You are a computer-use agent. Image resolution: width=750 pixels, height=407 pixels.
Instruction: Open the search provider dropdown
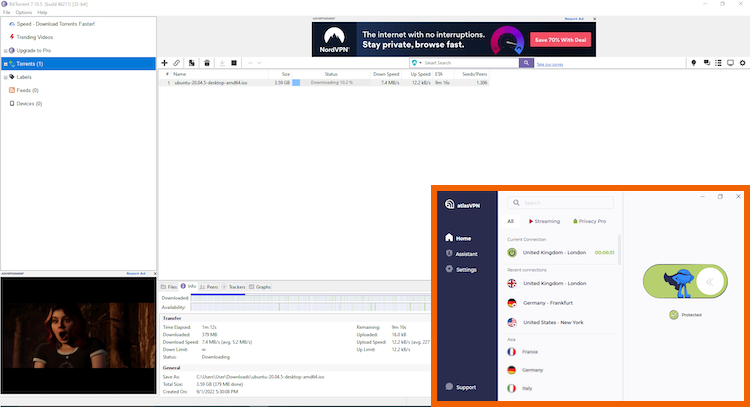(416, 63)
